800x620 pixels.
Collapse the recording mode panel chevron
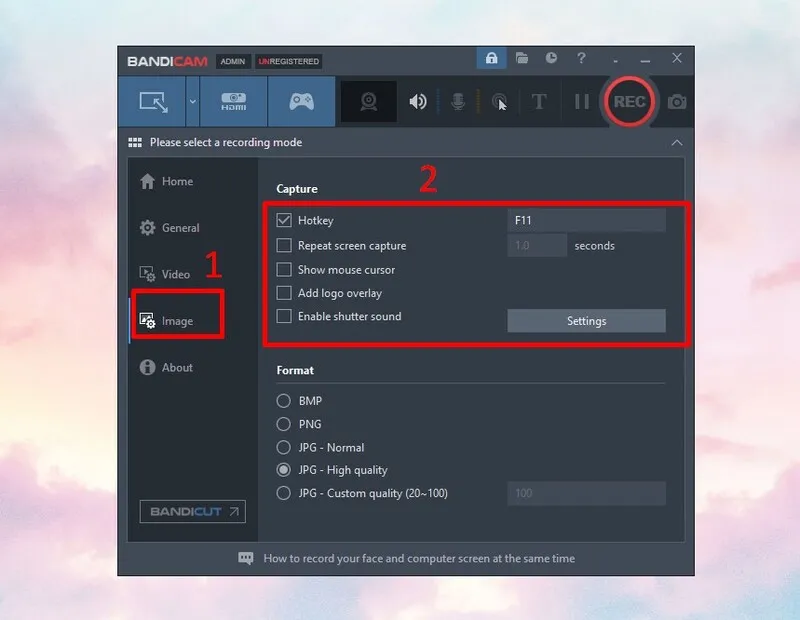677,142
